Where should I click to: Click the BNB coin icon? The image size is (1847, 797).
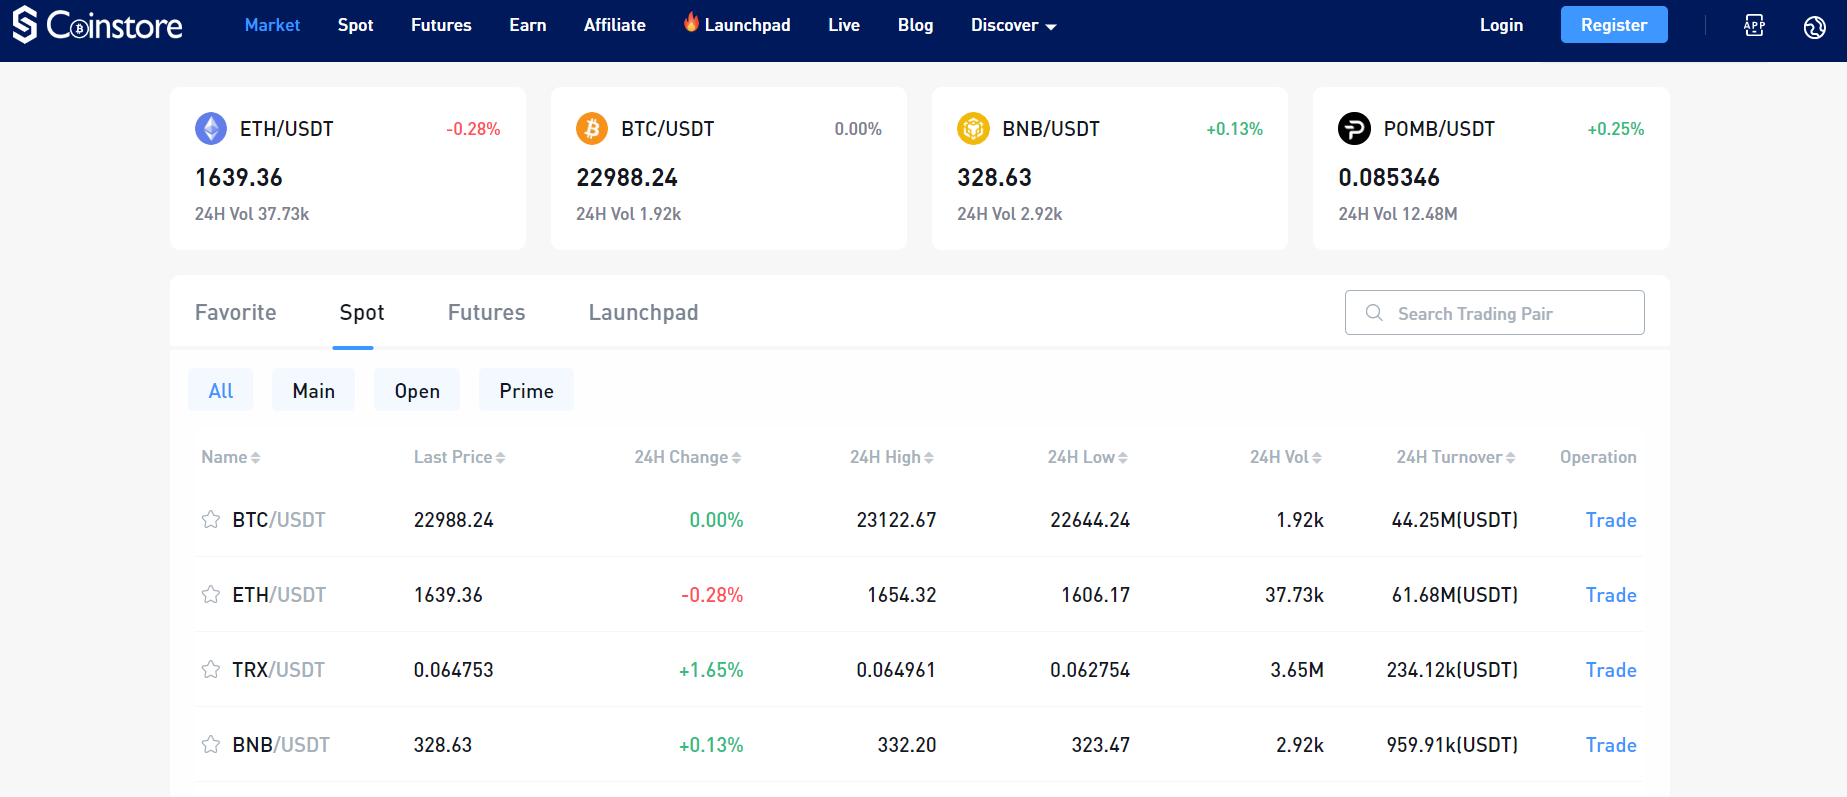(x=973, y=129)
